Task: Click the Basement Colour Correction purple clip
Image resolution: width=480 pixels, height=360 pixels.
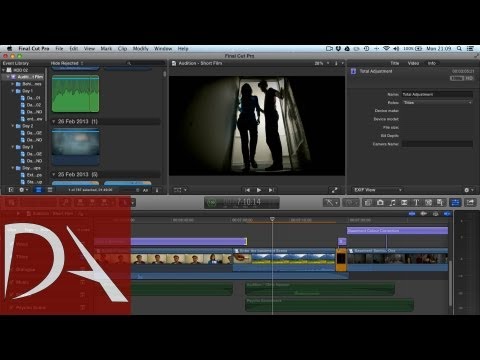Action: click(397, 231)
